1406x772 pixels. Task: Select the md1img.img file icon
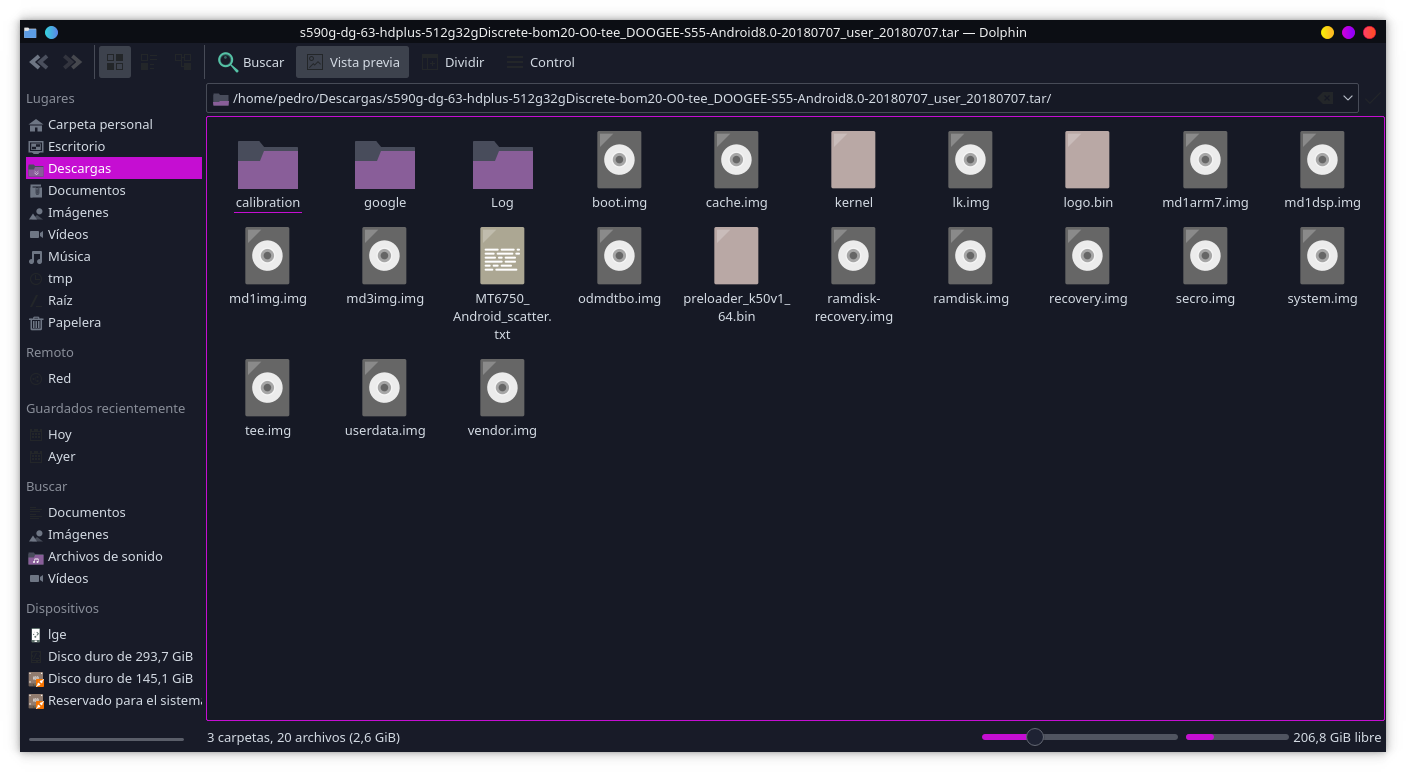tap(267, 256)
